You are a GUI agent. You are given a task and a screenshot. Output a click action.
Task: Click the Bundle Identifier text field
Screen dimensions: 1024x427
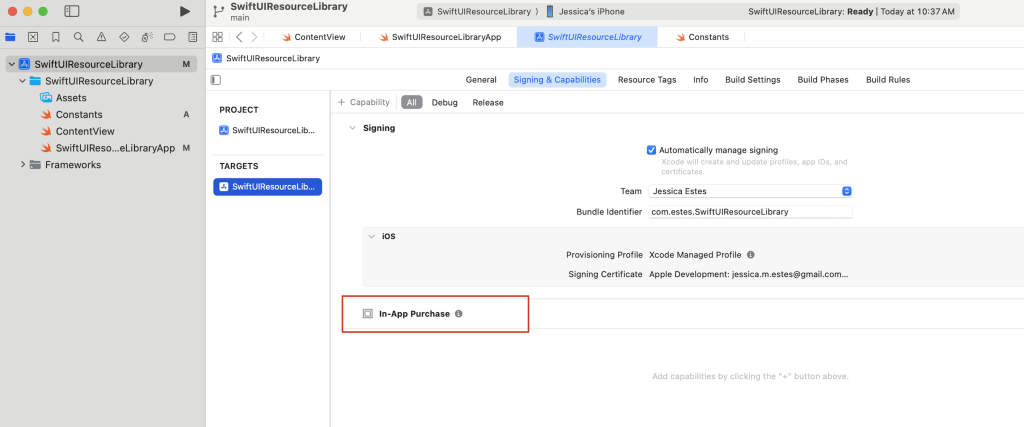click(x=750, y=212)
